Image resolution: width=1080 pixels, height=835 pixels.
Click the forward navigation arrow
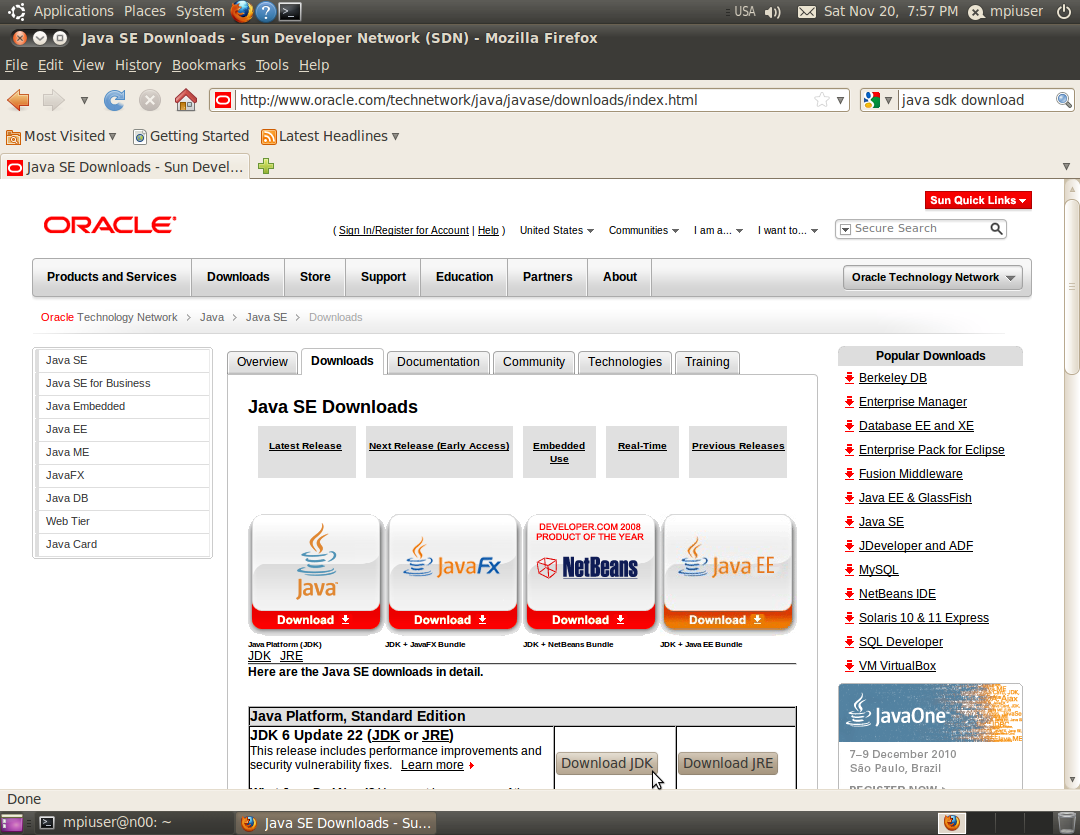pos(54,101)
